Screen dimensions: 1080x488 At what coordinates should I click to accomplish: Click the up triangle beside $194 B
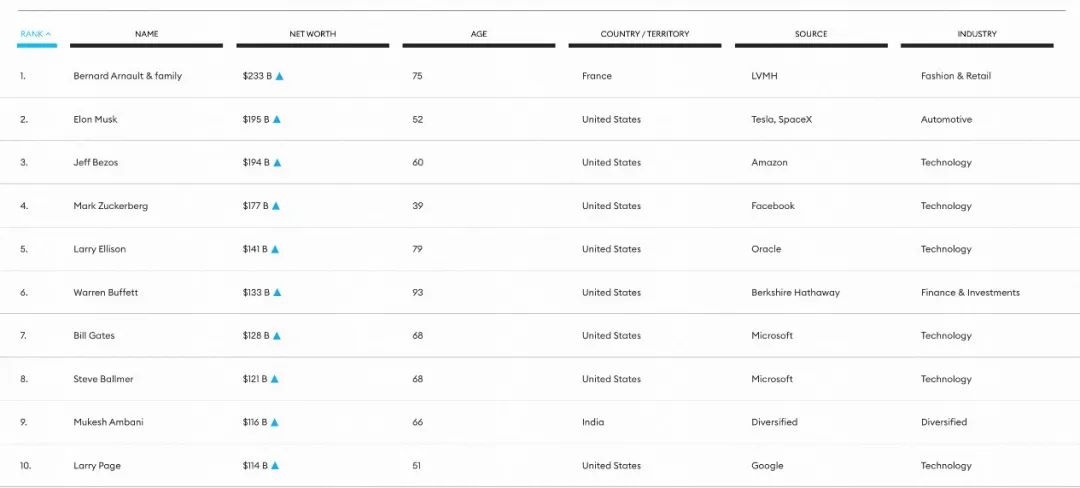coord(278,162)
